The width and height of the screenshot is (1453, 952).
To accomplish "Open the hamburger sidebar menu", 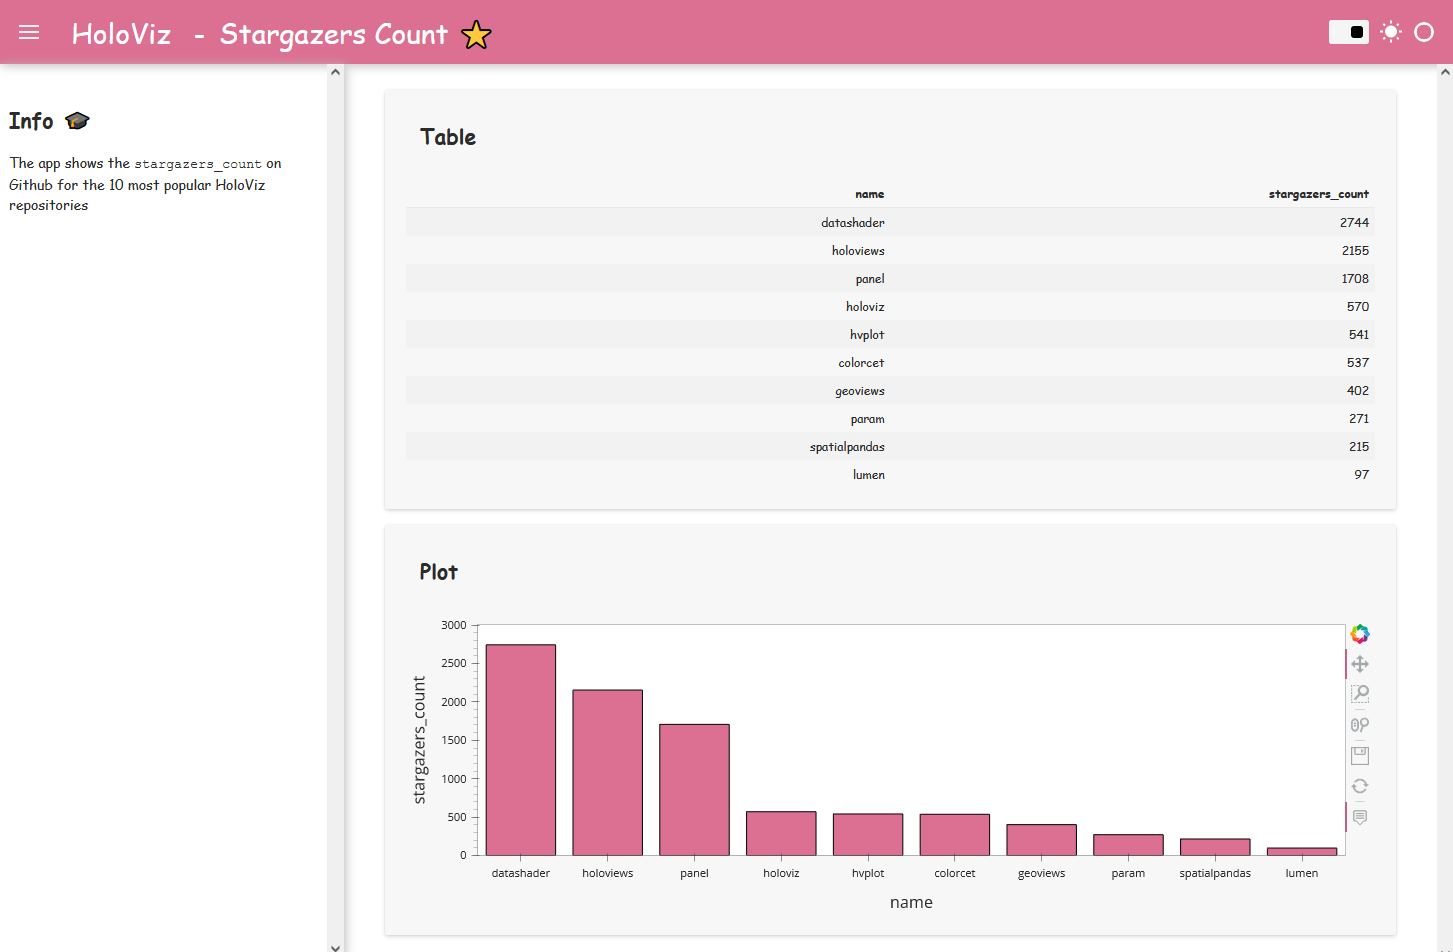I will point(29,32).
